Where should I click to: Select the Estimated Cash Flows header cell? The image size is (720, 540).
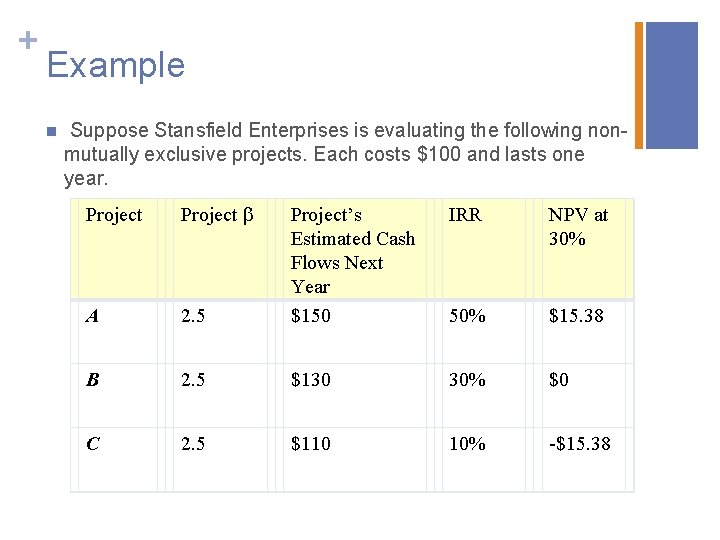(x=353, y=250)
